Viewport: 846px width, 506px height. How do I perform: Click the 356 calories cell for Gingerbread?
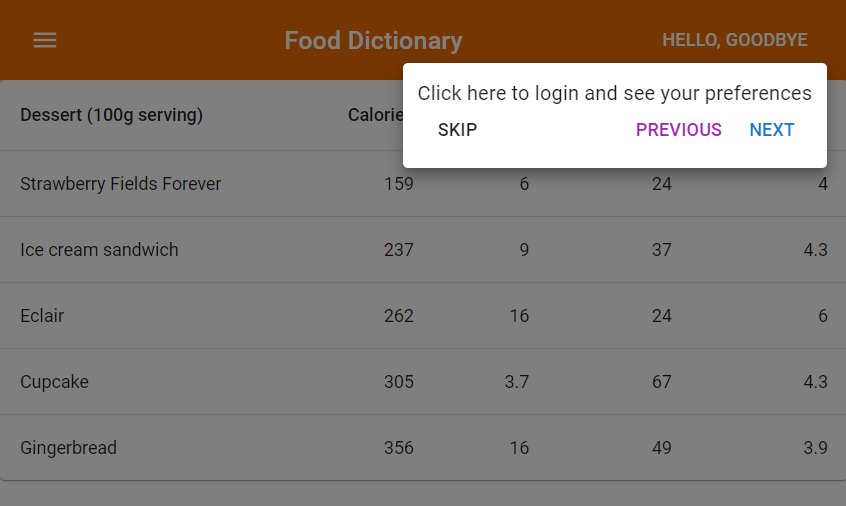pyautogui.click(x=398, y=448)
